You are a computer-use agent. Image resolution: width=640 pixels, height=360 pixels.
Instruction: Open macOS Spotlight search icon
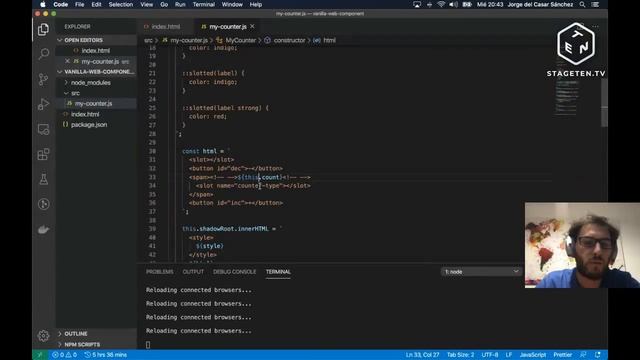pyautogui.click(x=582, y=4)
